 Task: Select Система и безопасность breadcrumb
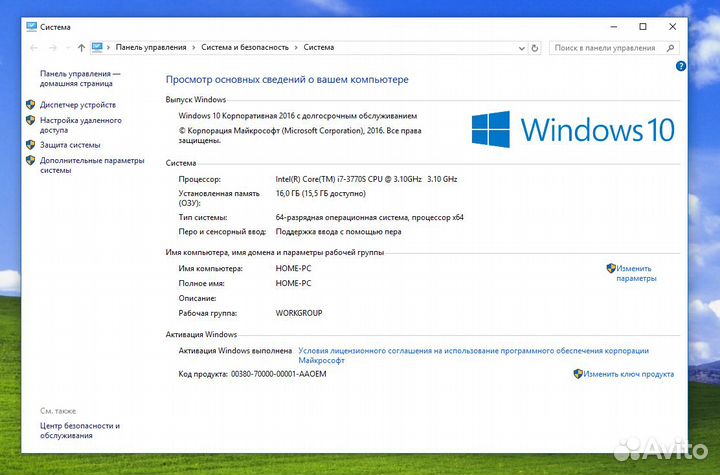pyautogui.click(x=245, y=47)
